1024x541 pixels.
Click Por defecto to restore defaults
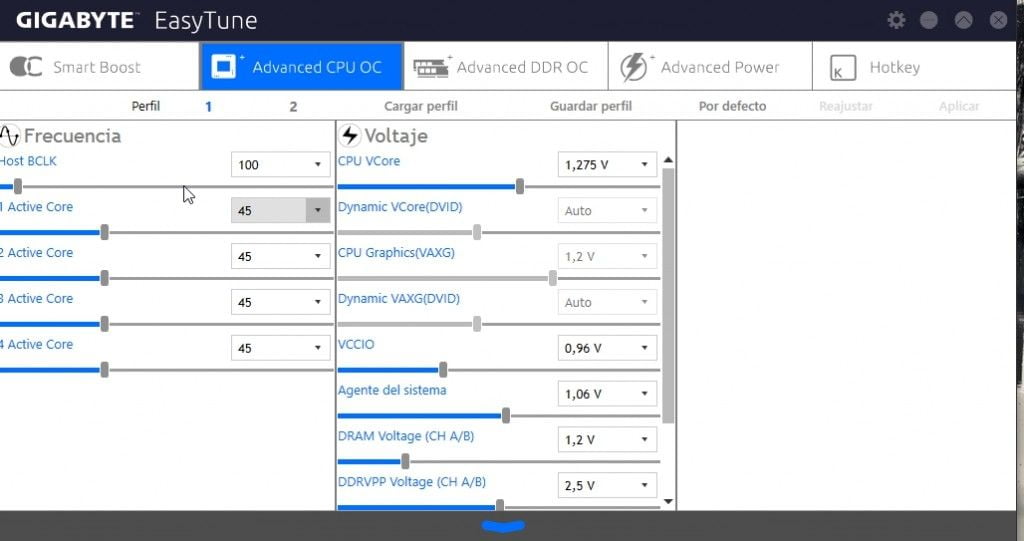tap(732, 106)
